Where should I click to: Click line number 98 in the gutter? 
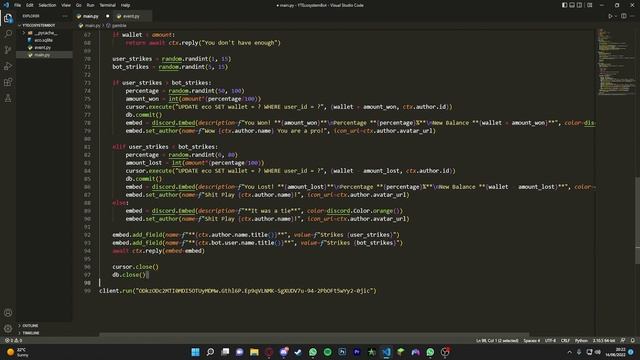[x=87, y=282]
